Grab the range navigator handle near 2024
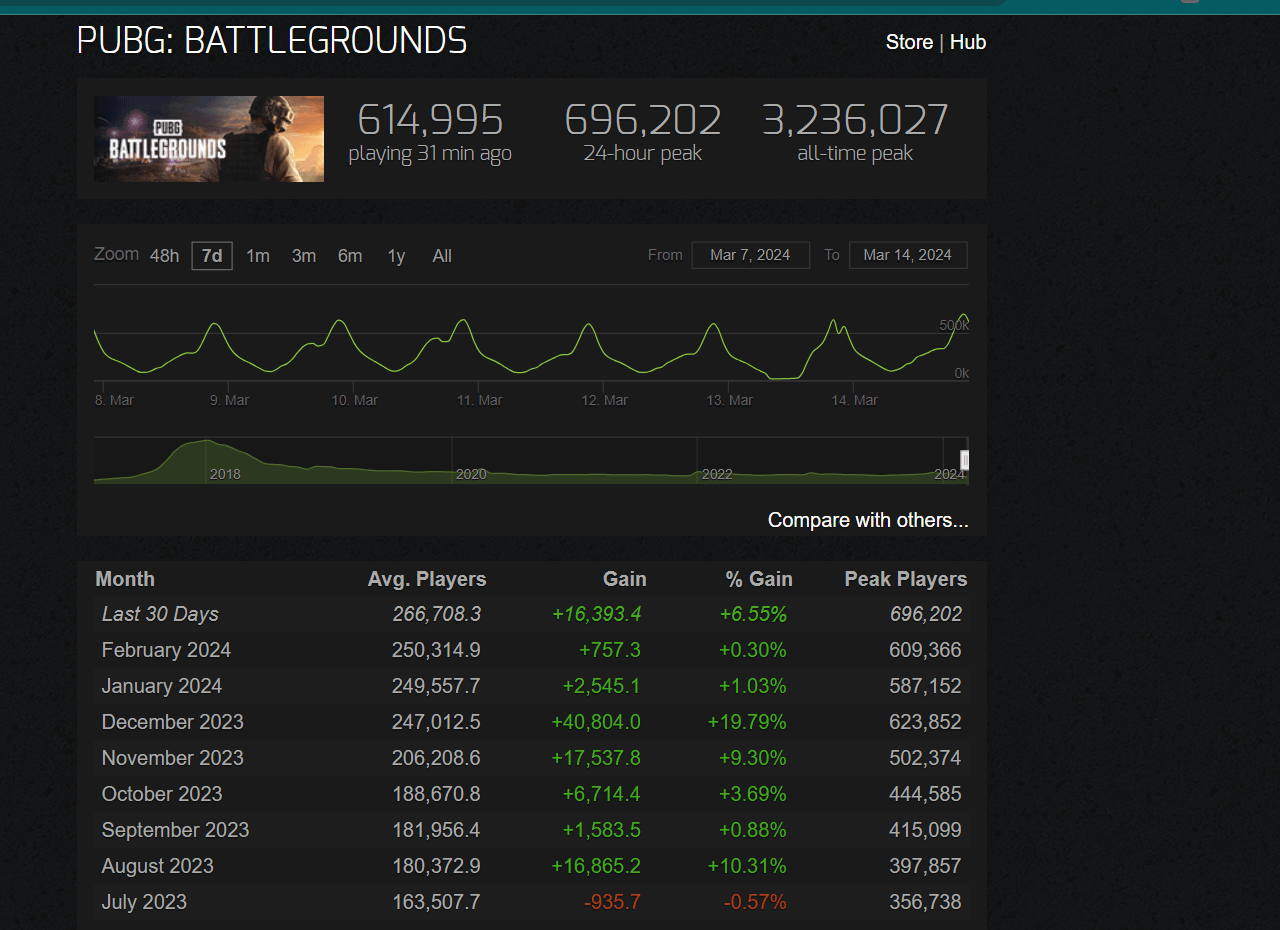 point(965,460)
